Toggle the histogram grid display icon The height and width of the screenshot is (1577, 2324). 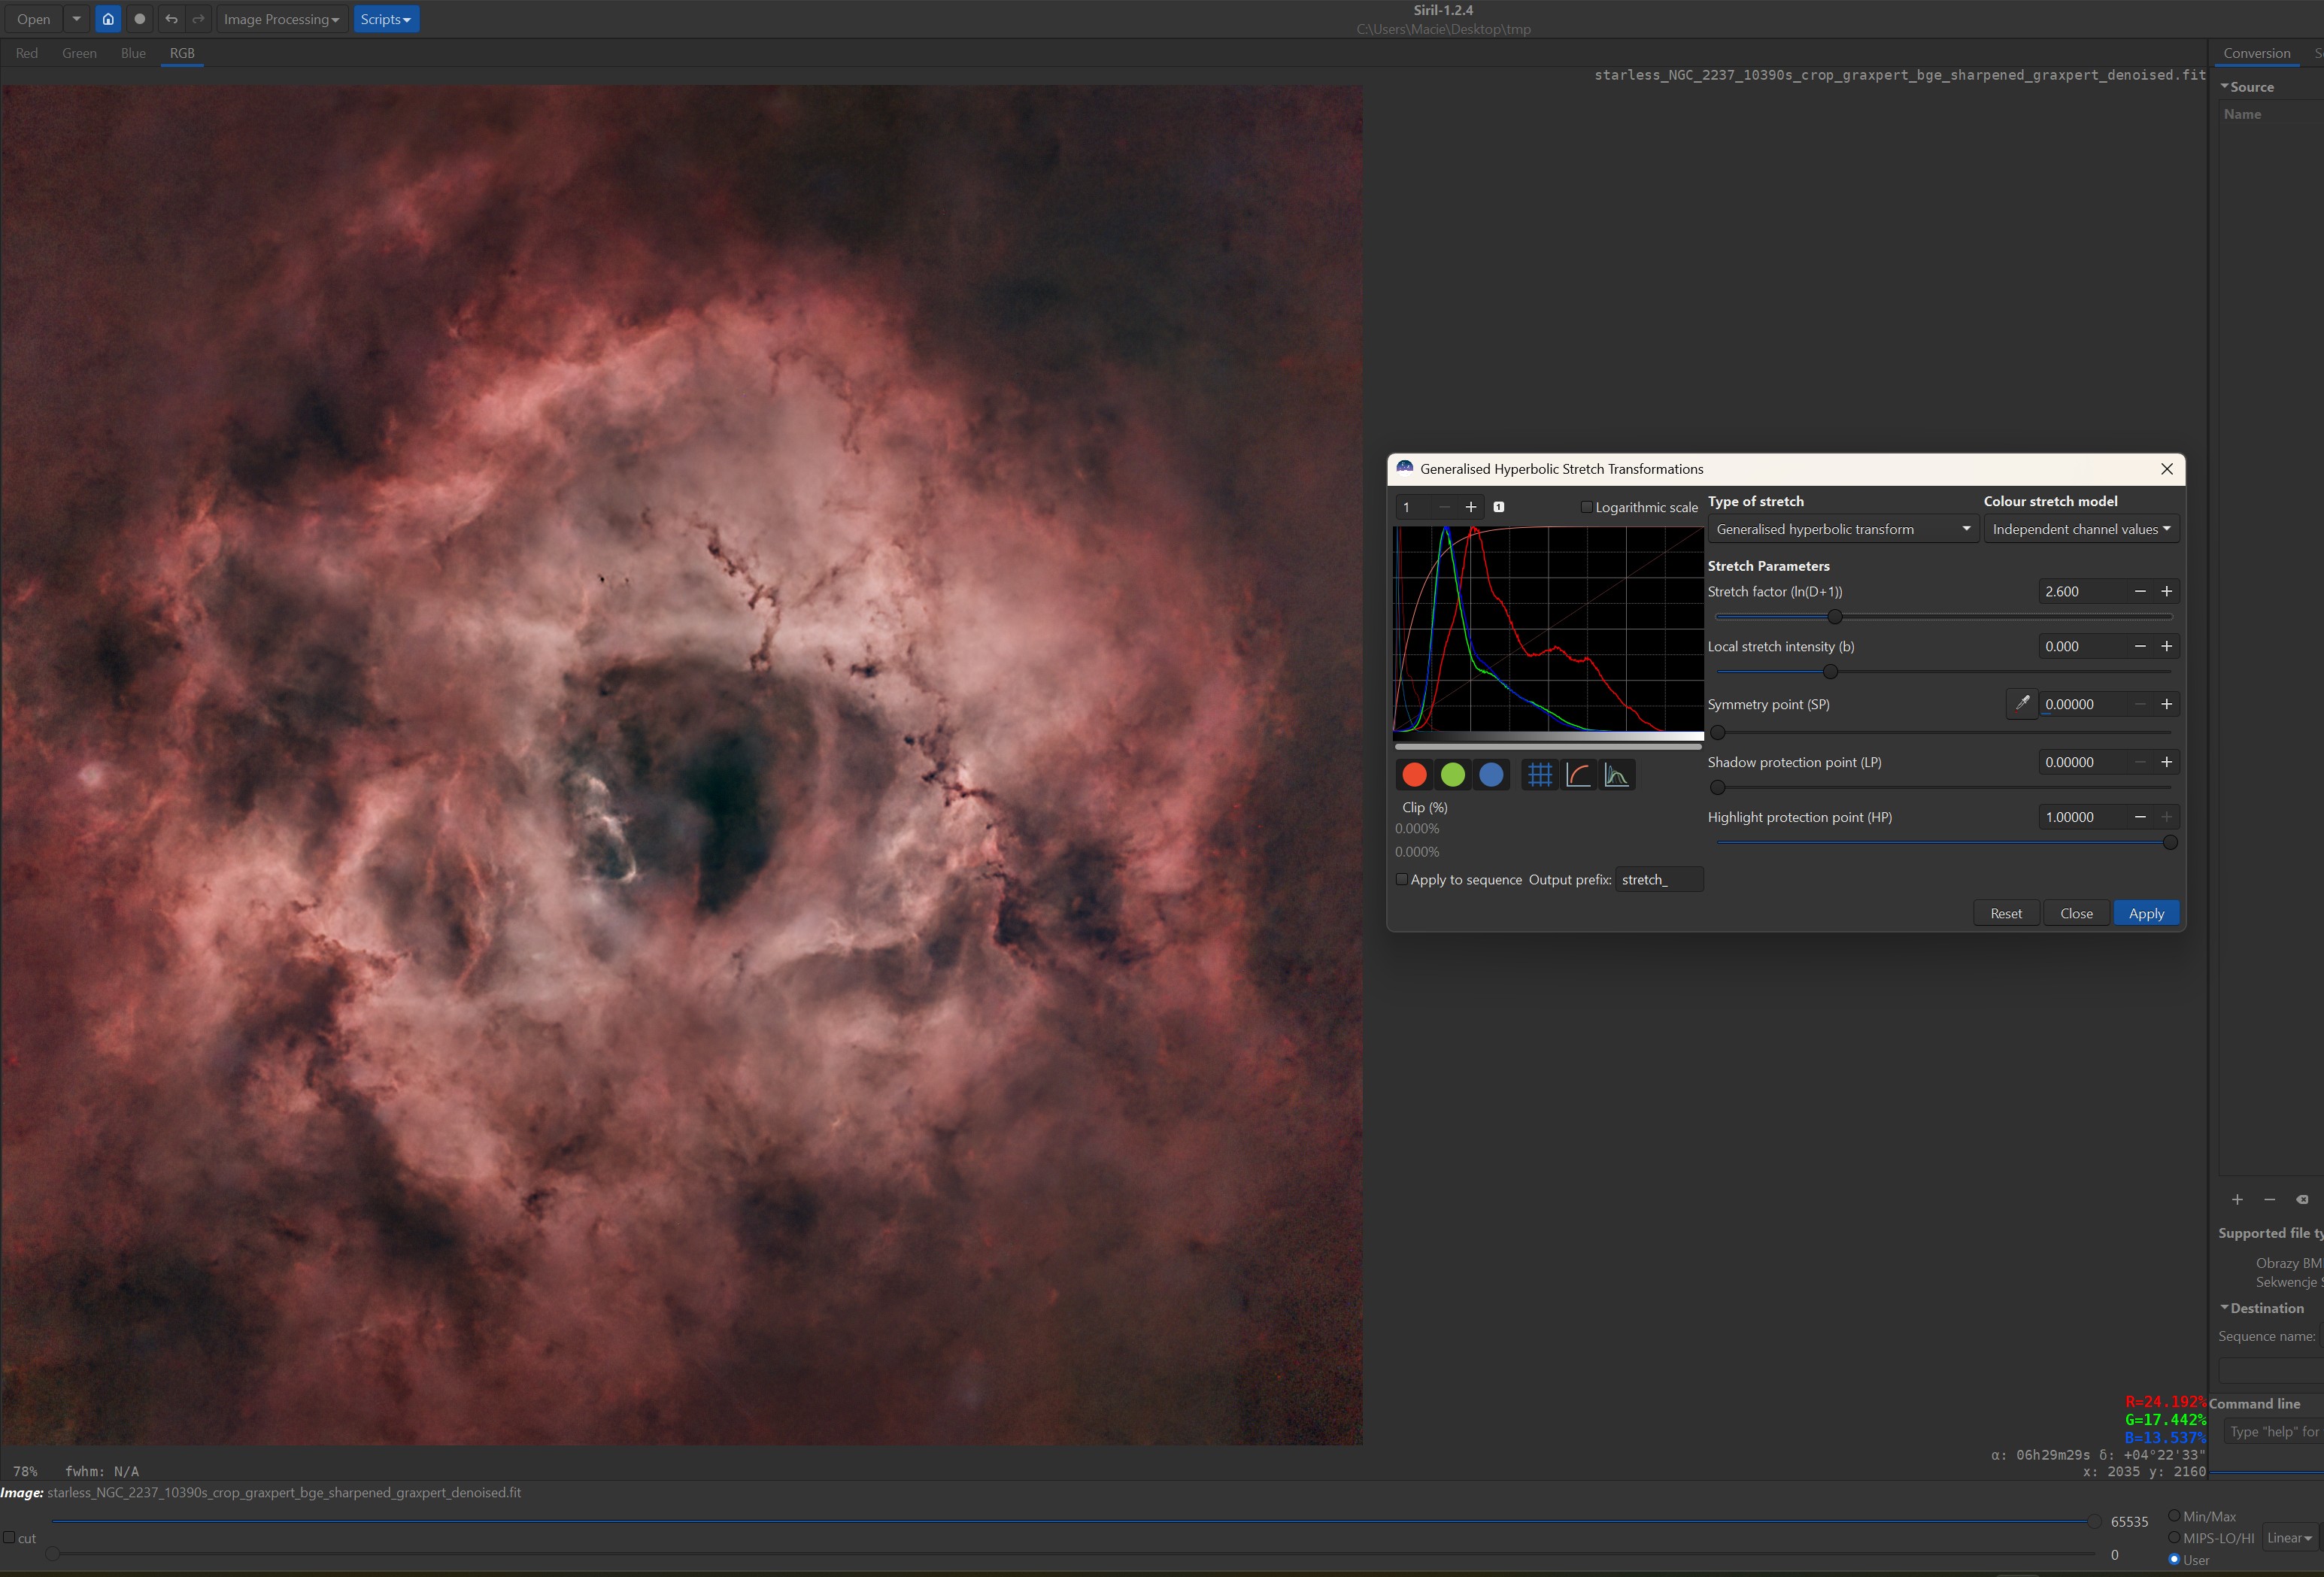(1540, 775)
